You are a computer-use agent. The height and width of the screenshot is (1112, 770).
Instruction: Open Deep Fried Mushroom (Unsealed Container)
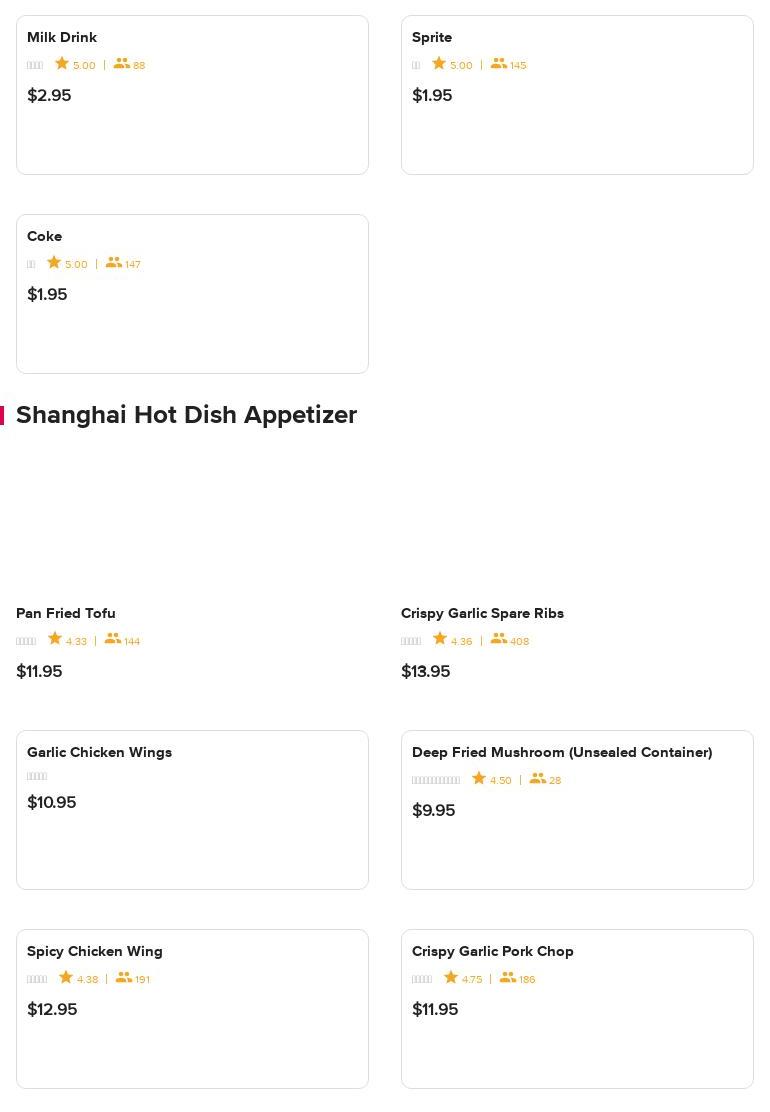tap(562, 752)
